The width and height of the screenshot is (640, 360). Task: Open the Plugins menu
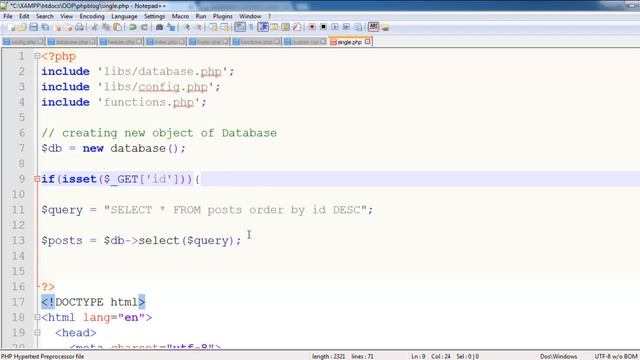(222, 16)
